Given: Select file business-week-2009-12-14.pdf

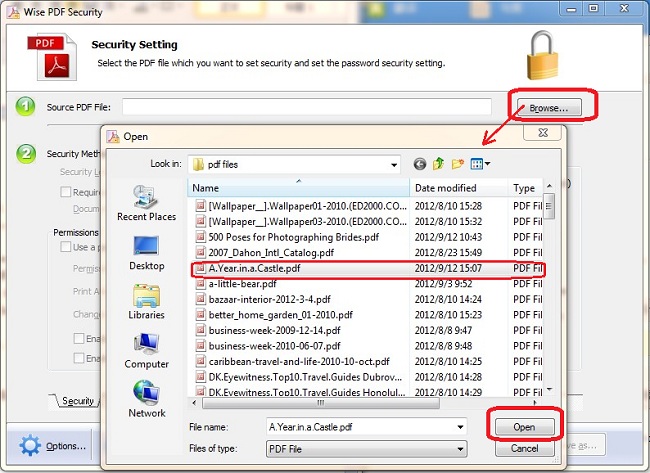Looking at the screenshot, I should (274, 330).
